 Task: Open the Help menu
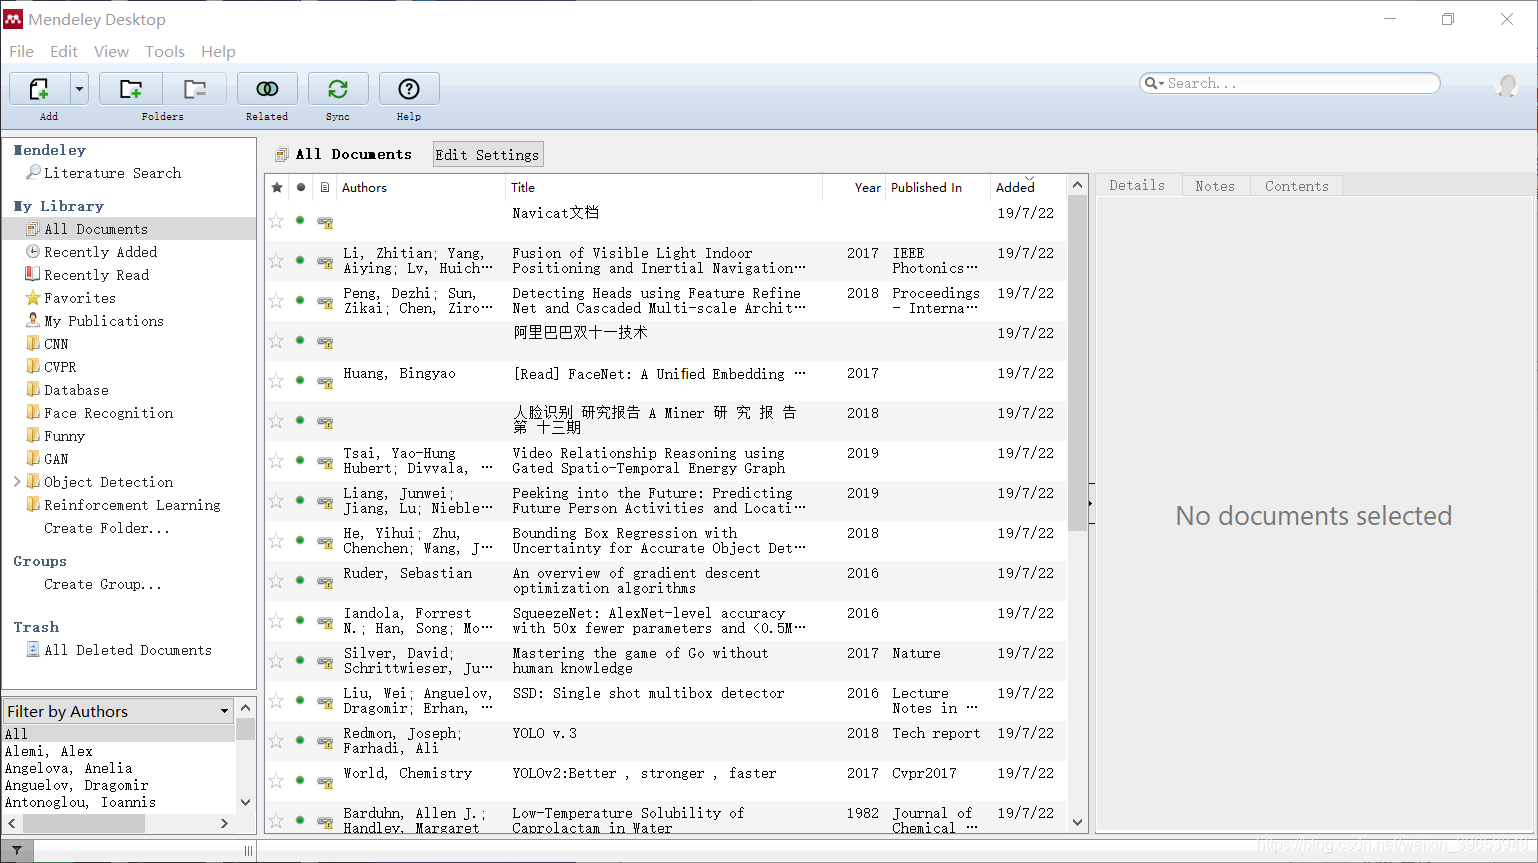click(218, 51)
